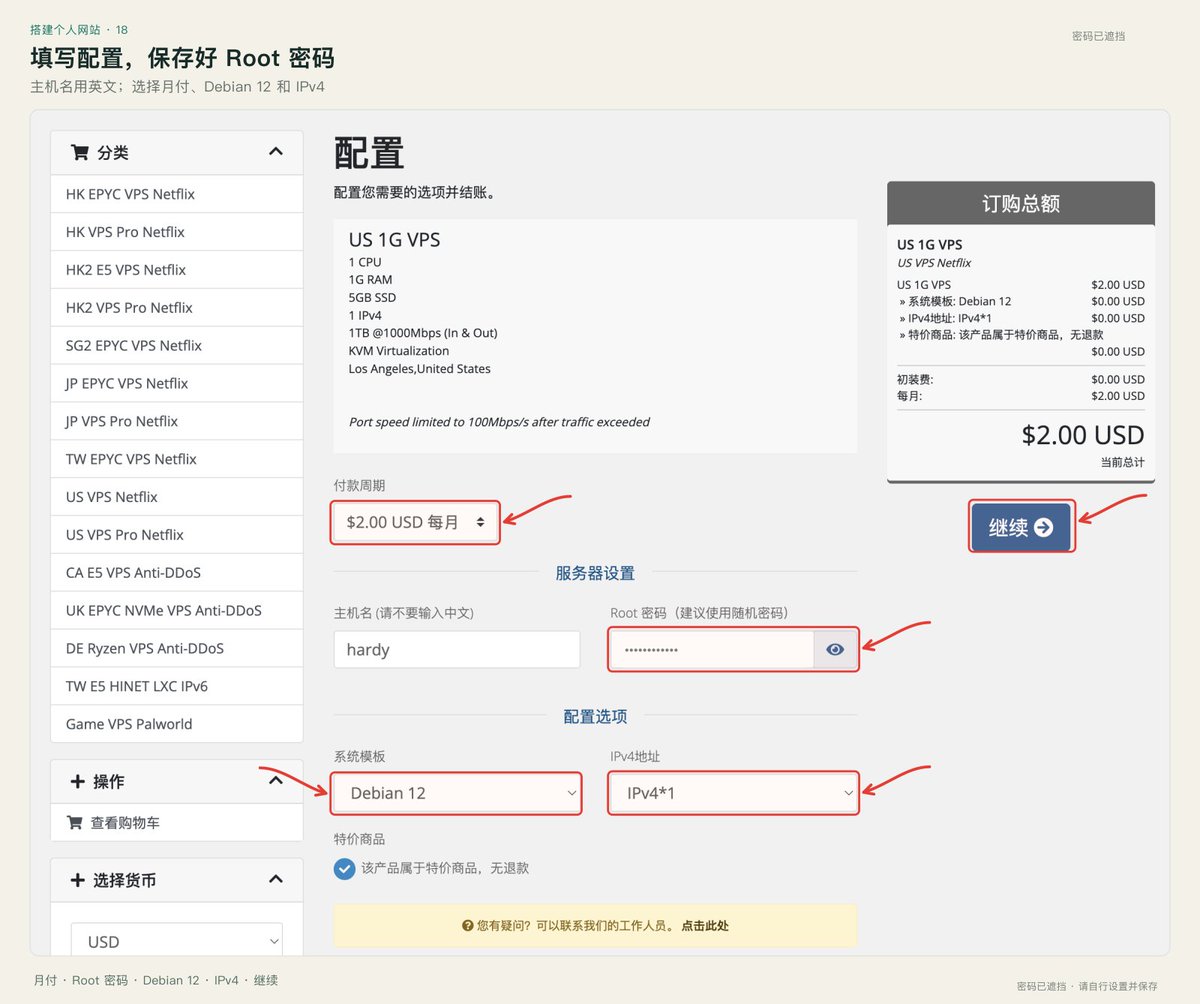1200x1004 pixels.
Task: Click the 'US VPS Netflix' italic summary subtitle
Action: (x=934, y=263)
